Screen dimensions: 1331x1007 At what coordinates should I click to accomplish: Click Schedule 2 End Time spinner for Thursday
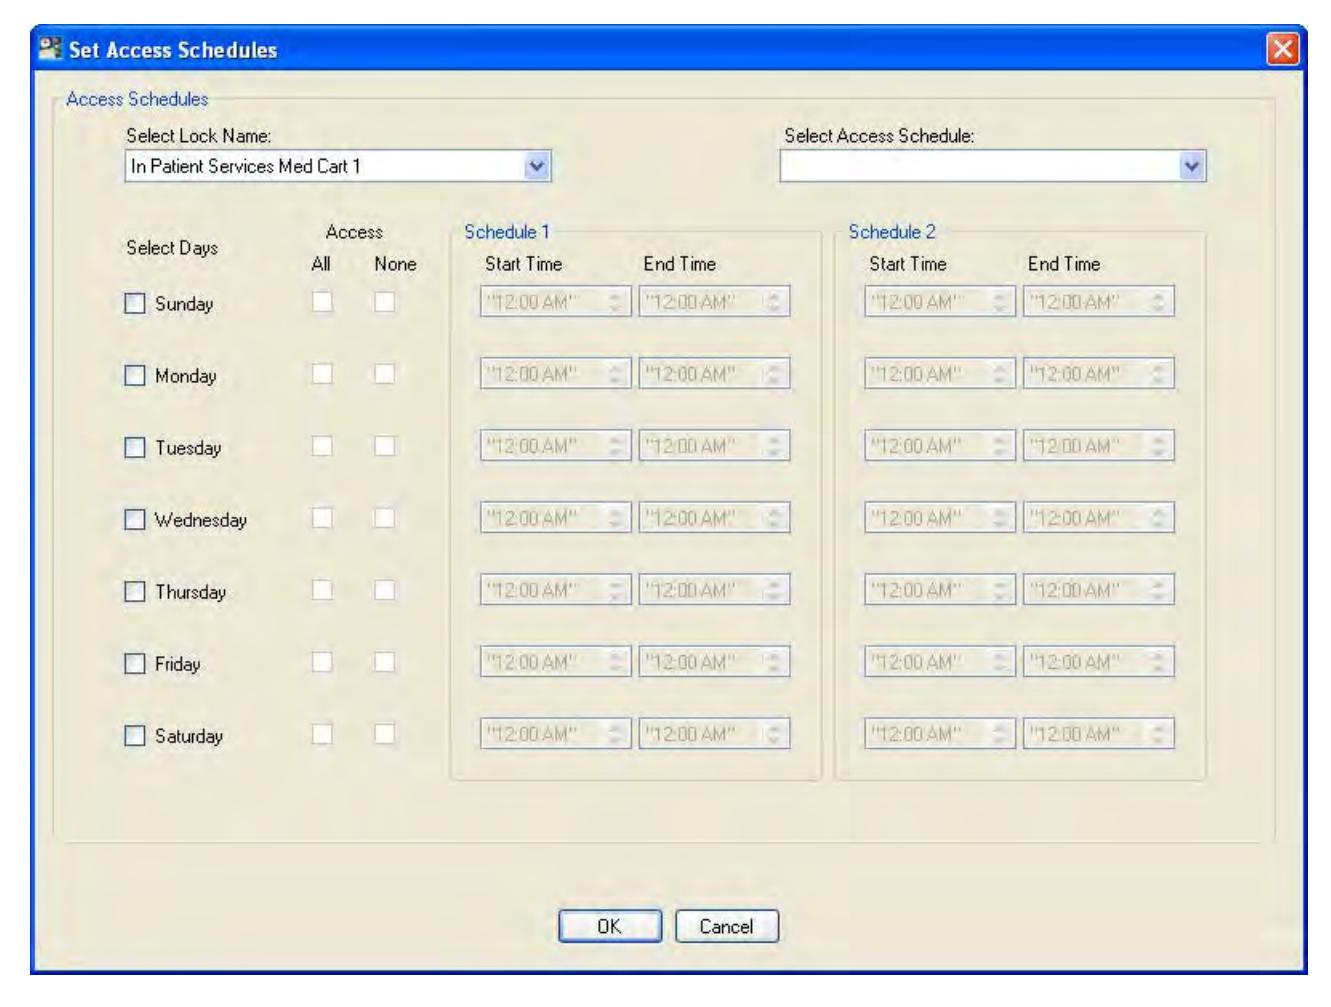point(1158,590)
